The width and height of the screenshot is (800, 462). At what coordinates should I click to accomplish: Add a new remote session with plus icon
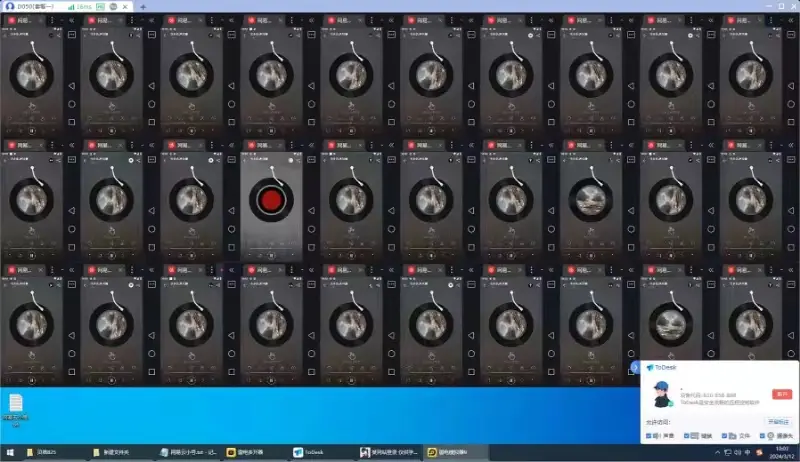point(143,7)
